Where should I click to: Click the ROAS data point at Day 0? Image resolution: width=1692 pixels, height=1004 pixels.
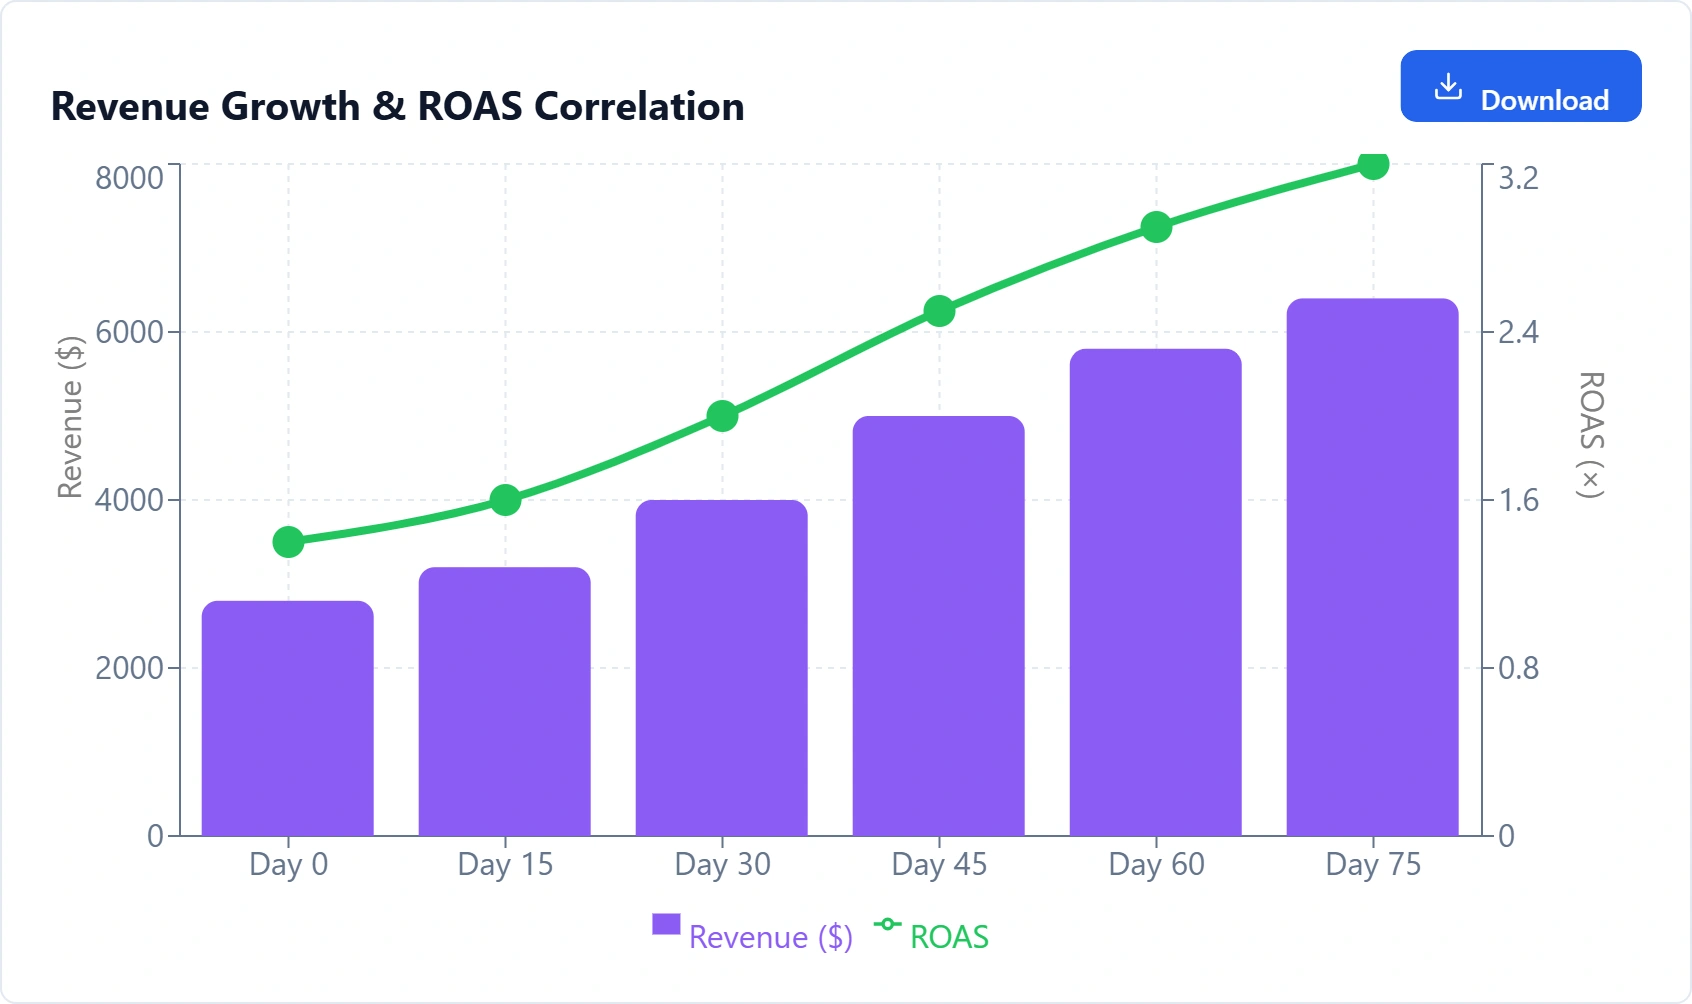pyautogui.click(x=288, y=542)
